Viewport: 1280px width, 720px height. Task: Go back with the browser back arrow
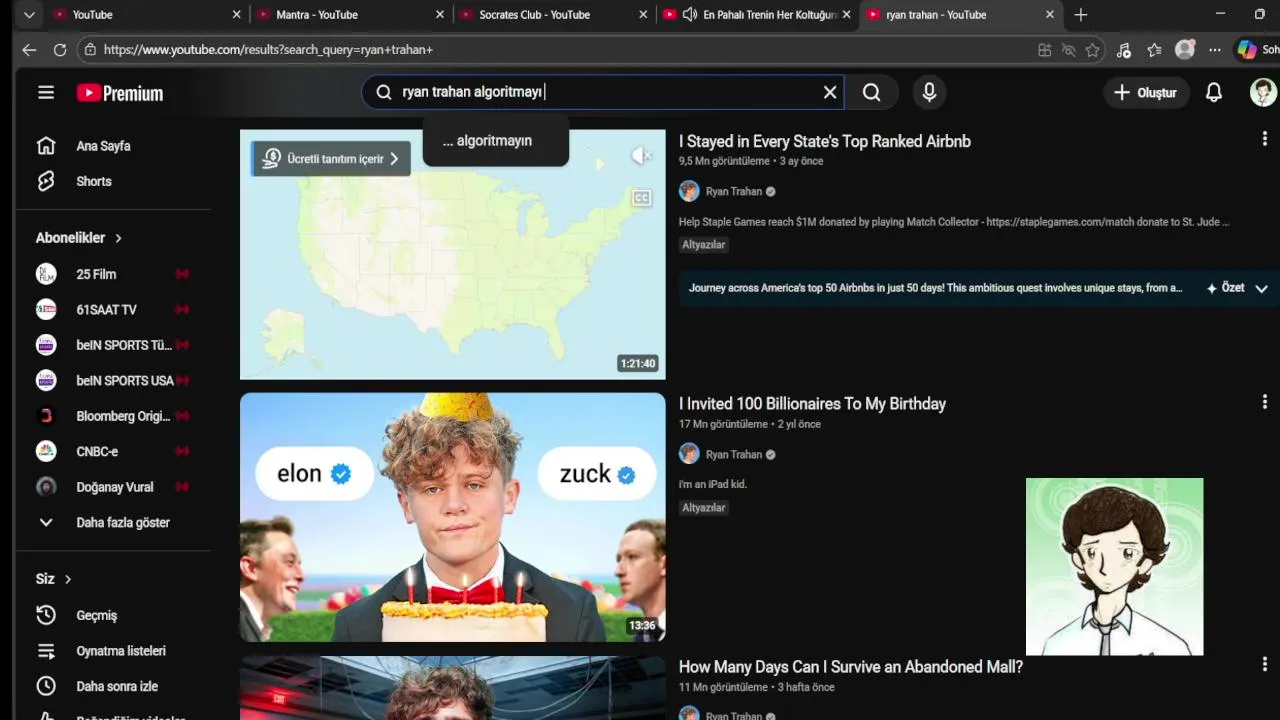pos(29,50)
